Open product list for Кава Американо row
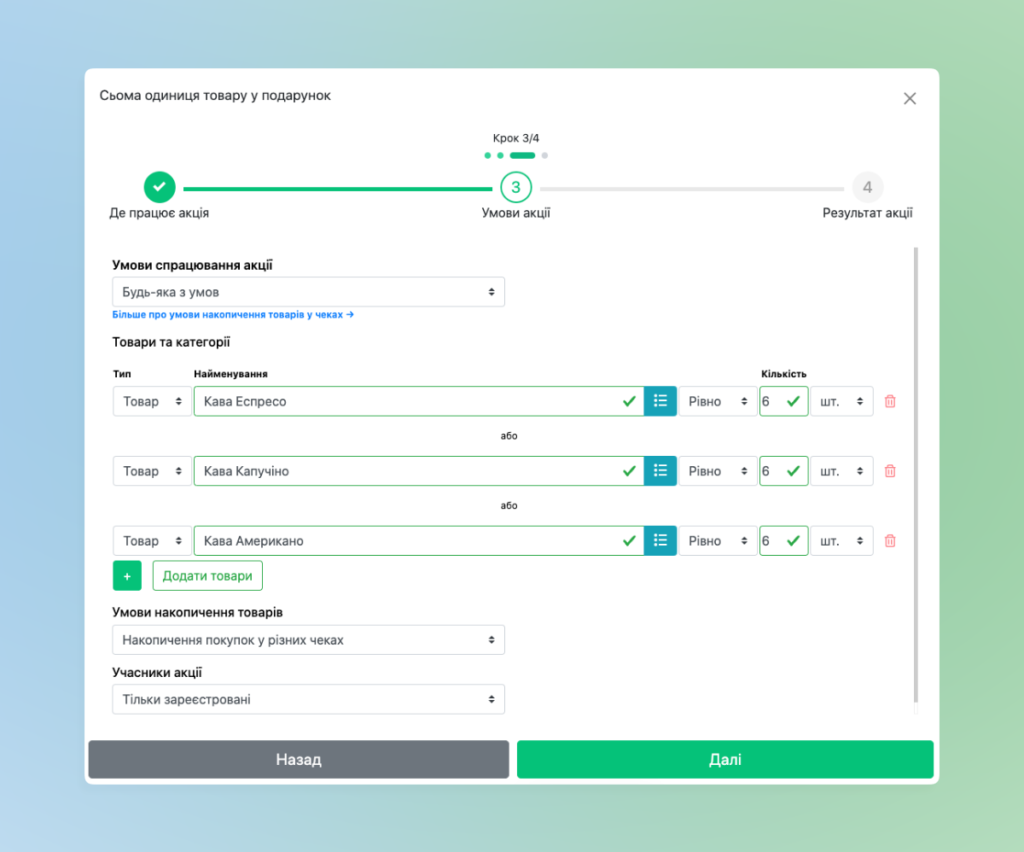The height and width of the screenshot is (852, 1024). [x=660, y=541]
